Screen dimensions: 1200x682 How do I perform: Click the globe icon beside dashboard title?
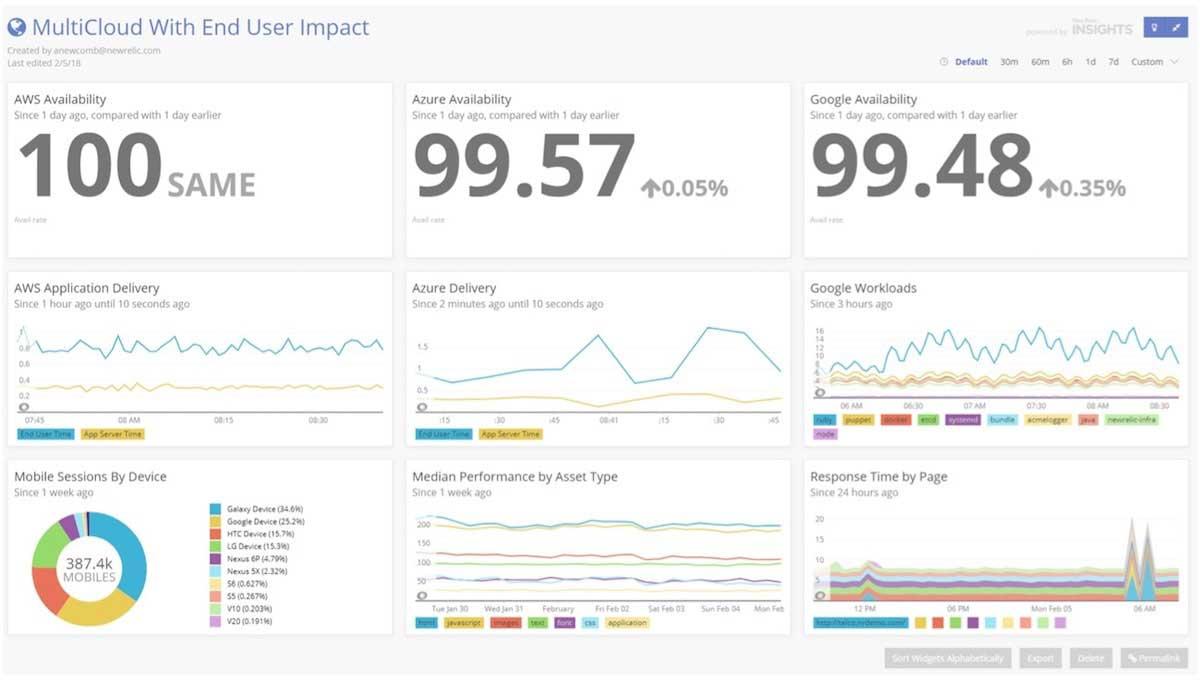coord(17,28)
